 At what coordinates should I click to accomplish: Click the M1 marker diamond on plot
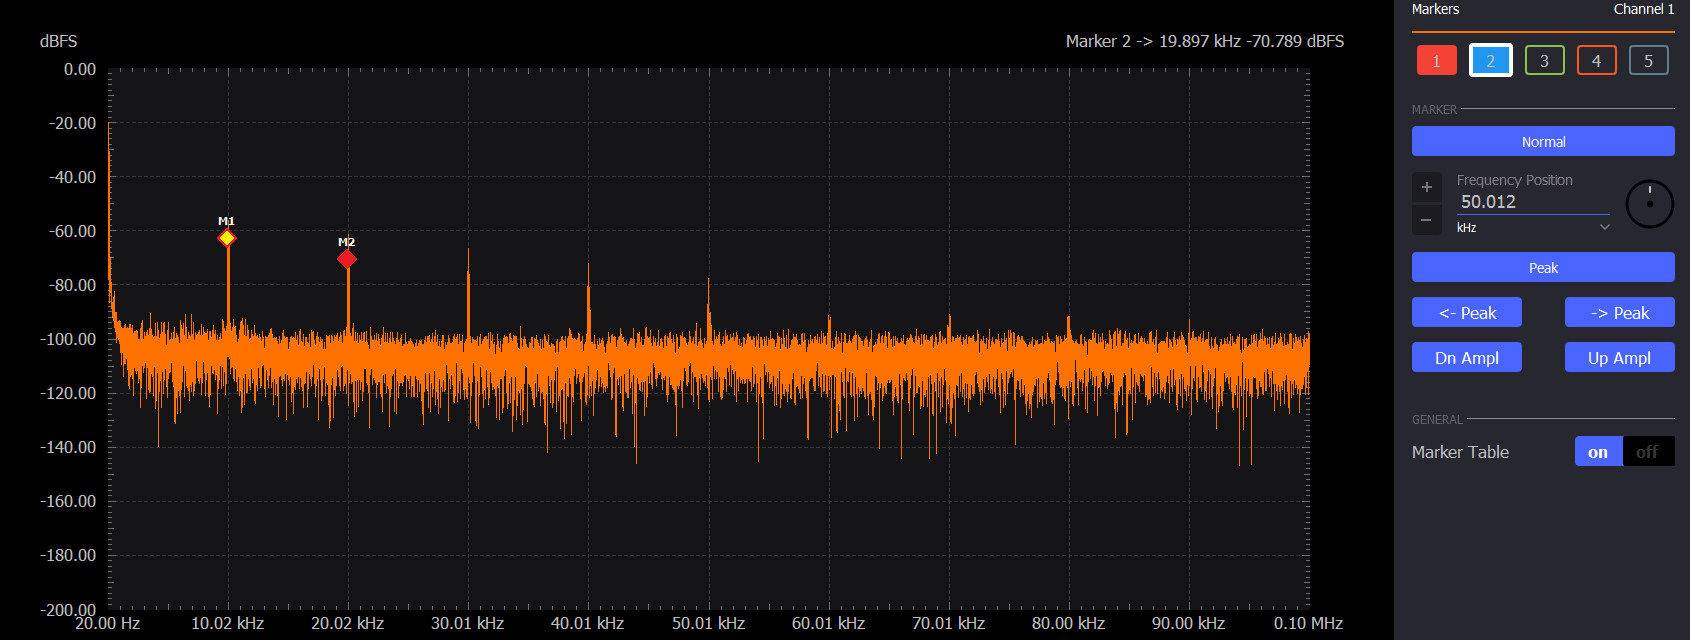coord(227,238)
